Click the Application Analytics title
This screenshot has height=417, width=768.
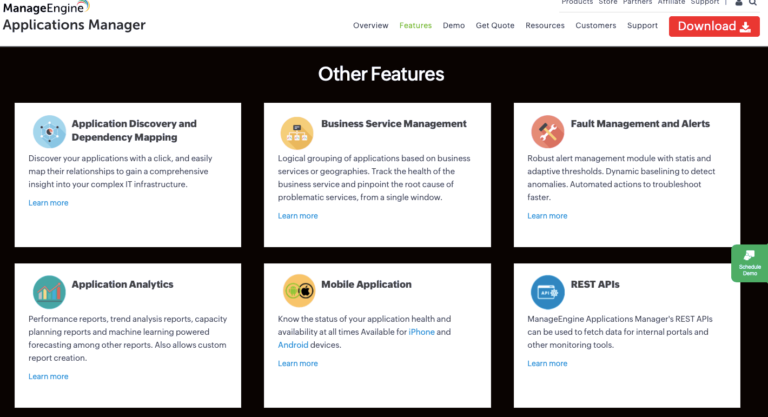(122, 285)
